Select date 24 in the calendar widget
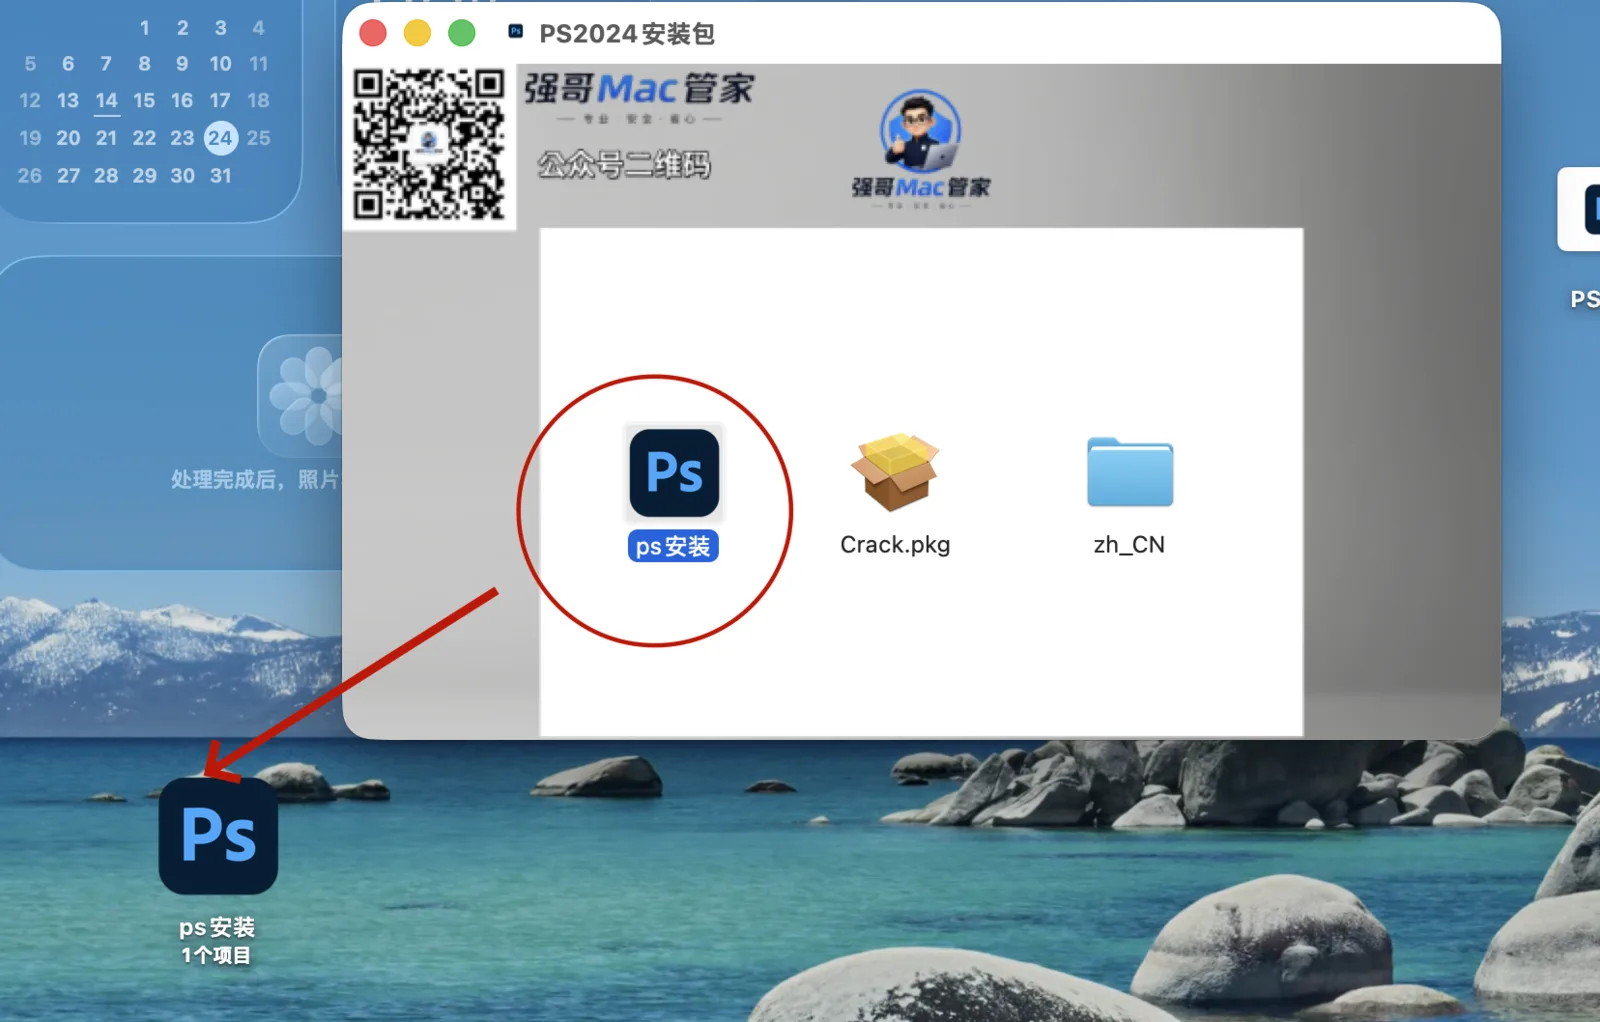Viewport: 1600px width, 1022px height. click(x=220, y=138)
